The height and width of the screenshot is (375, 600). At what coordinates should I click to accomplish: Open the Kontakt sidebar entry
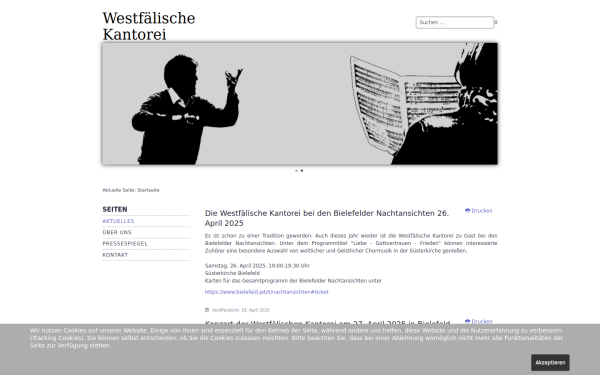[x=115, y=255]
